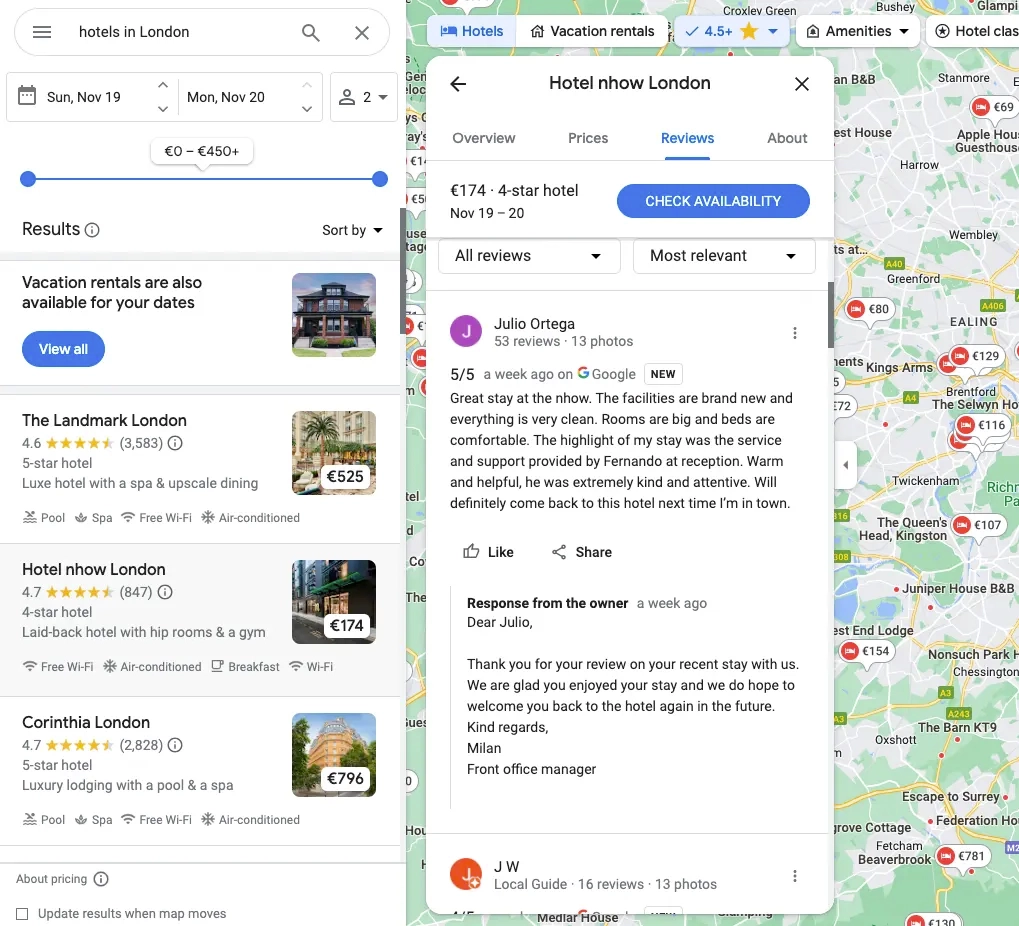The width and height of the screenshot is (1019, 926).
Task: Click the search magnifier icon
Action: coord(311,32)
